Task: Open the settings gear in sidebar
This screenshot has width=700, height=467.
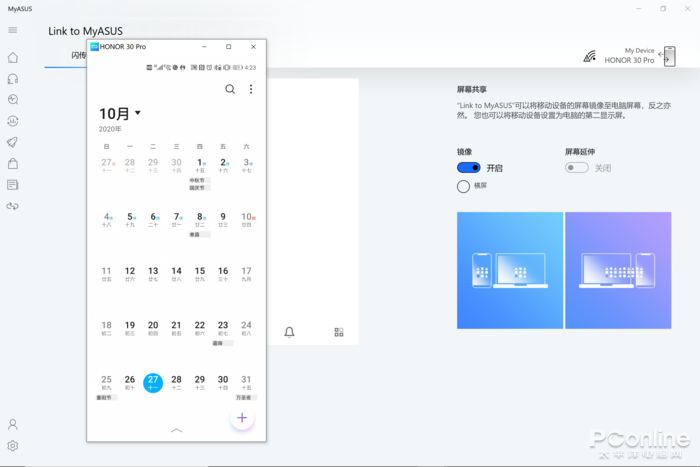Action: 13,446
